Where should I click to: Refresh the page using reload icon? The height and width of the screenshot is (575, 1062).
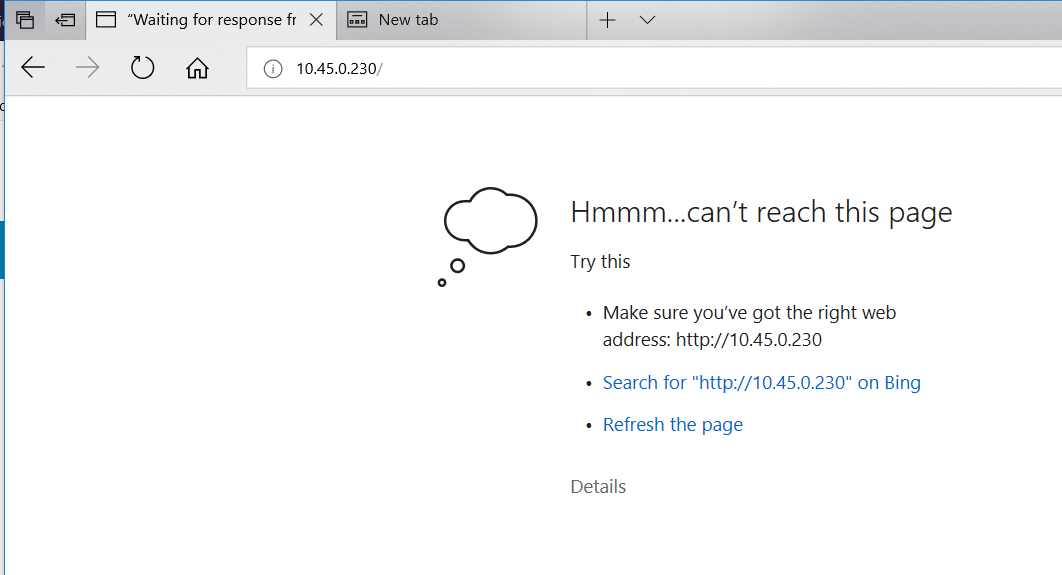142,68
